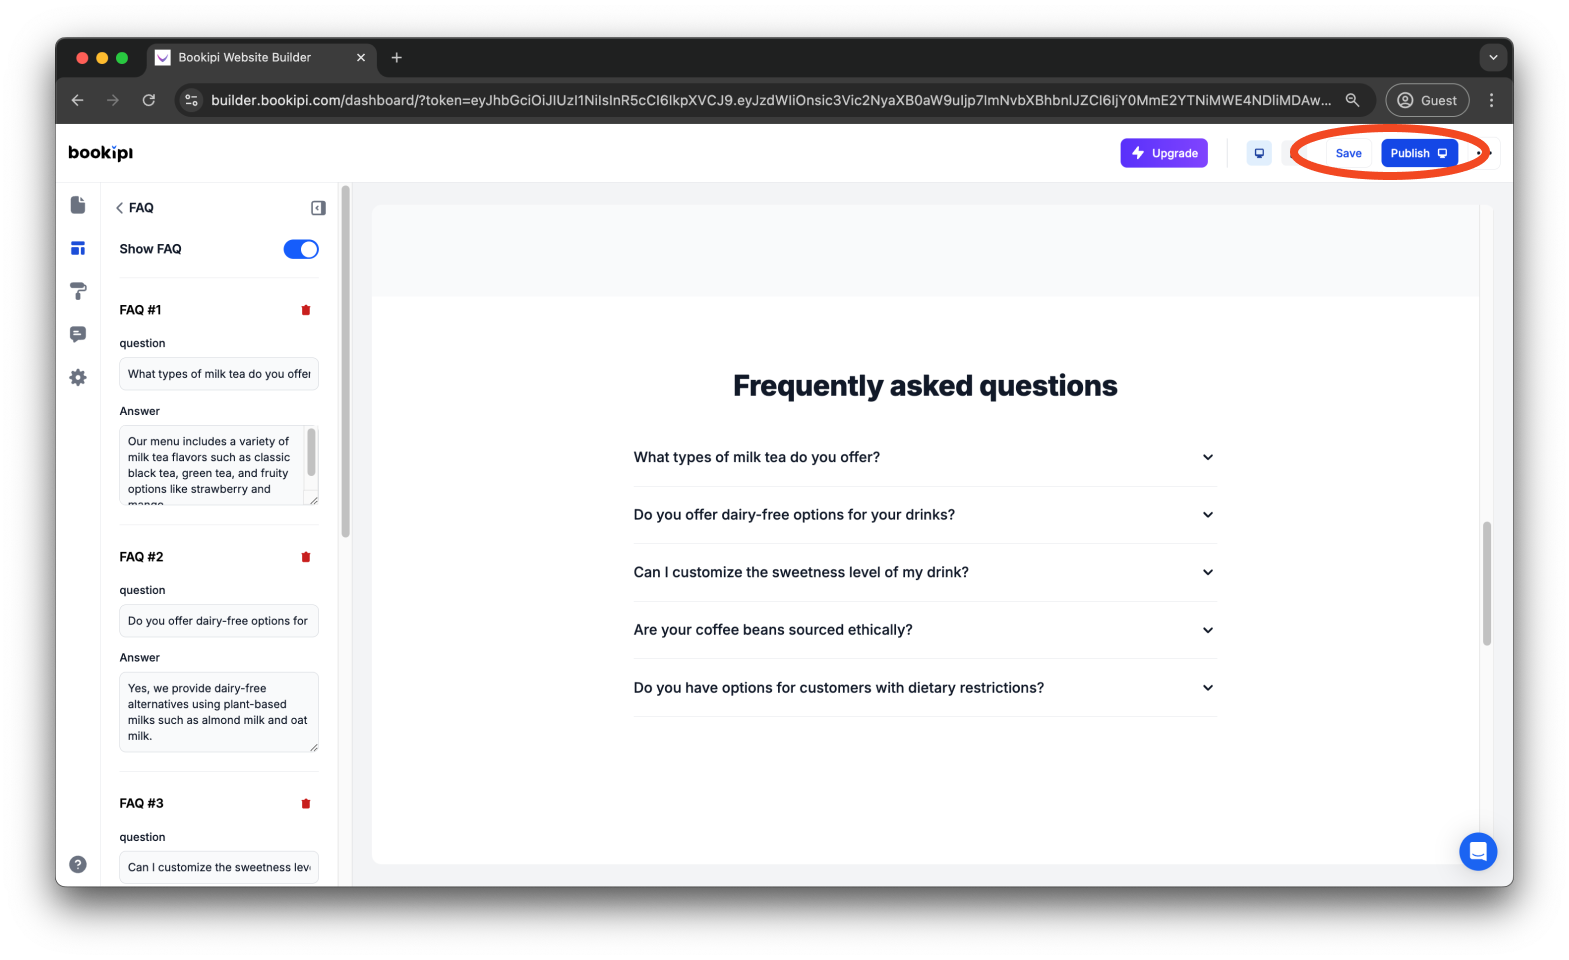Image resolution: width=1569 pixels, height=960 pixels.
Task: Edit FAQ #1 answer text area
Action: coord(219,465)
